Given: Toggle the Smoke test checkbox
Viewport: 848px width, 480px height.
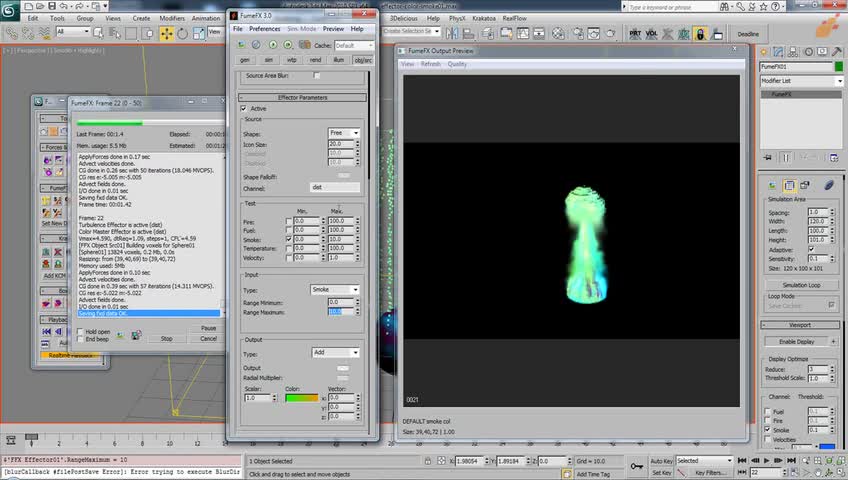Looking at the screenshot, I should (x=289, y=239).
